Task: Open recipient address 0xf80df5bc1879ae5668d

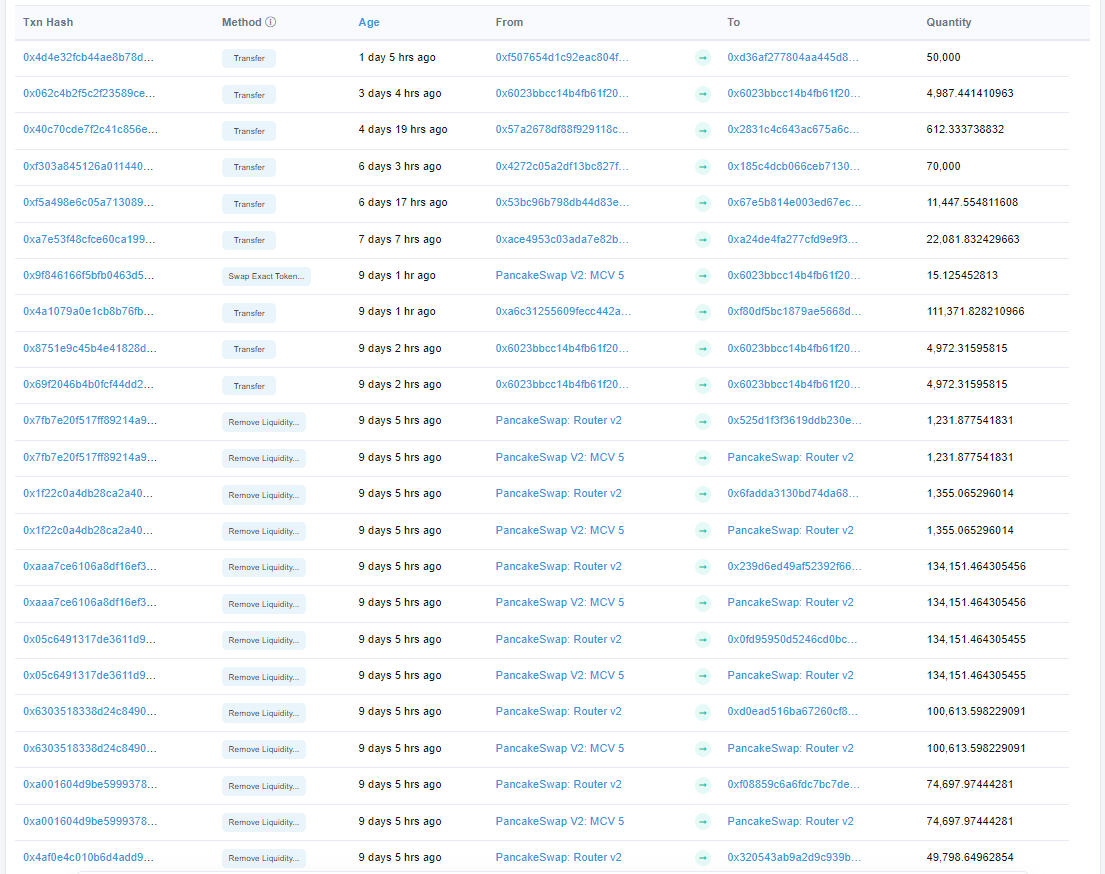Action: [793, 311]
